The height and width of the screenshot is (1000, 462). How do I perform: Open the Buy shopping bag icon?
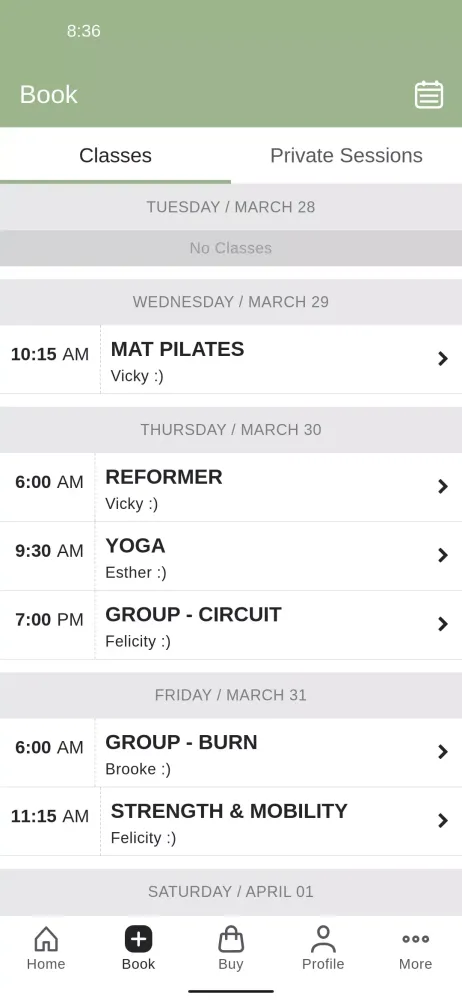pyautogui.click(x=231, y=939)
